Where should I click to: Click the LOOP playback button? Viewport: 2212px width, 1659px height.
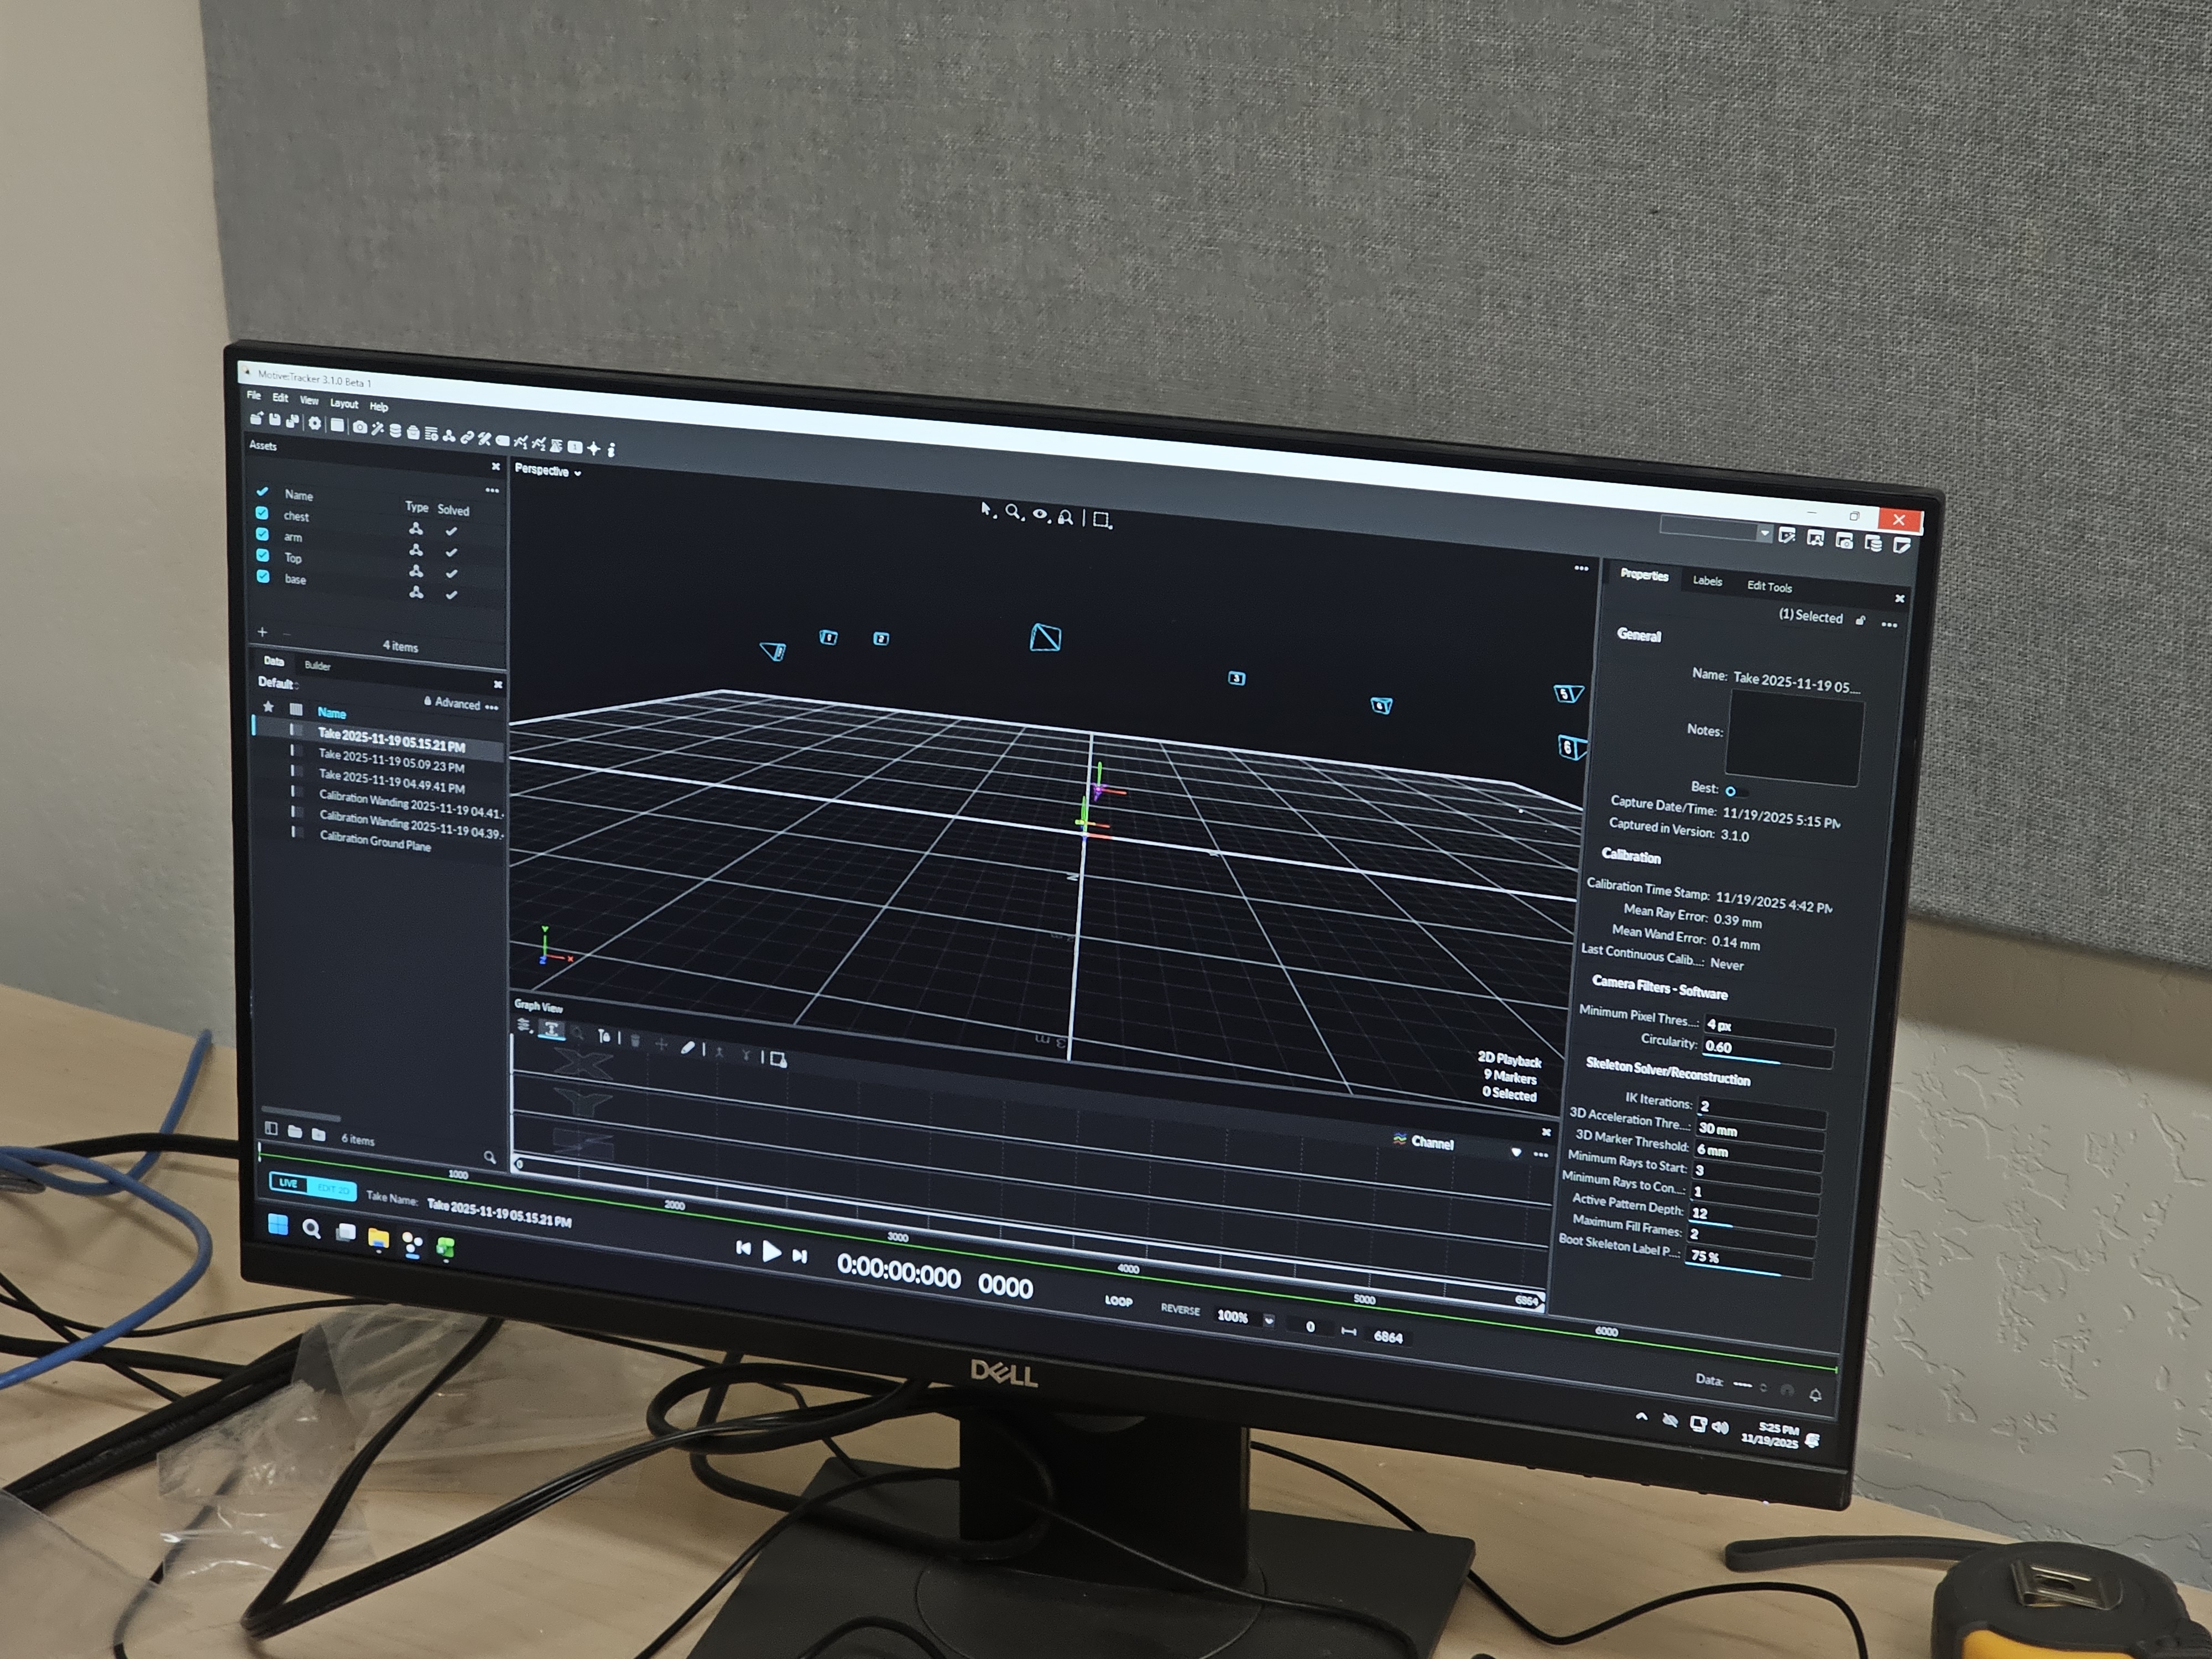click(x=1118, y=1301)
